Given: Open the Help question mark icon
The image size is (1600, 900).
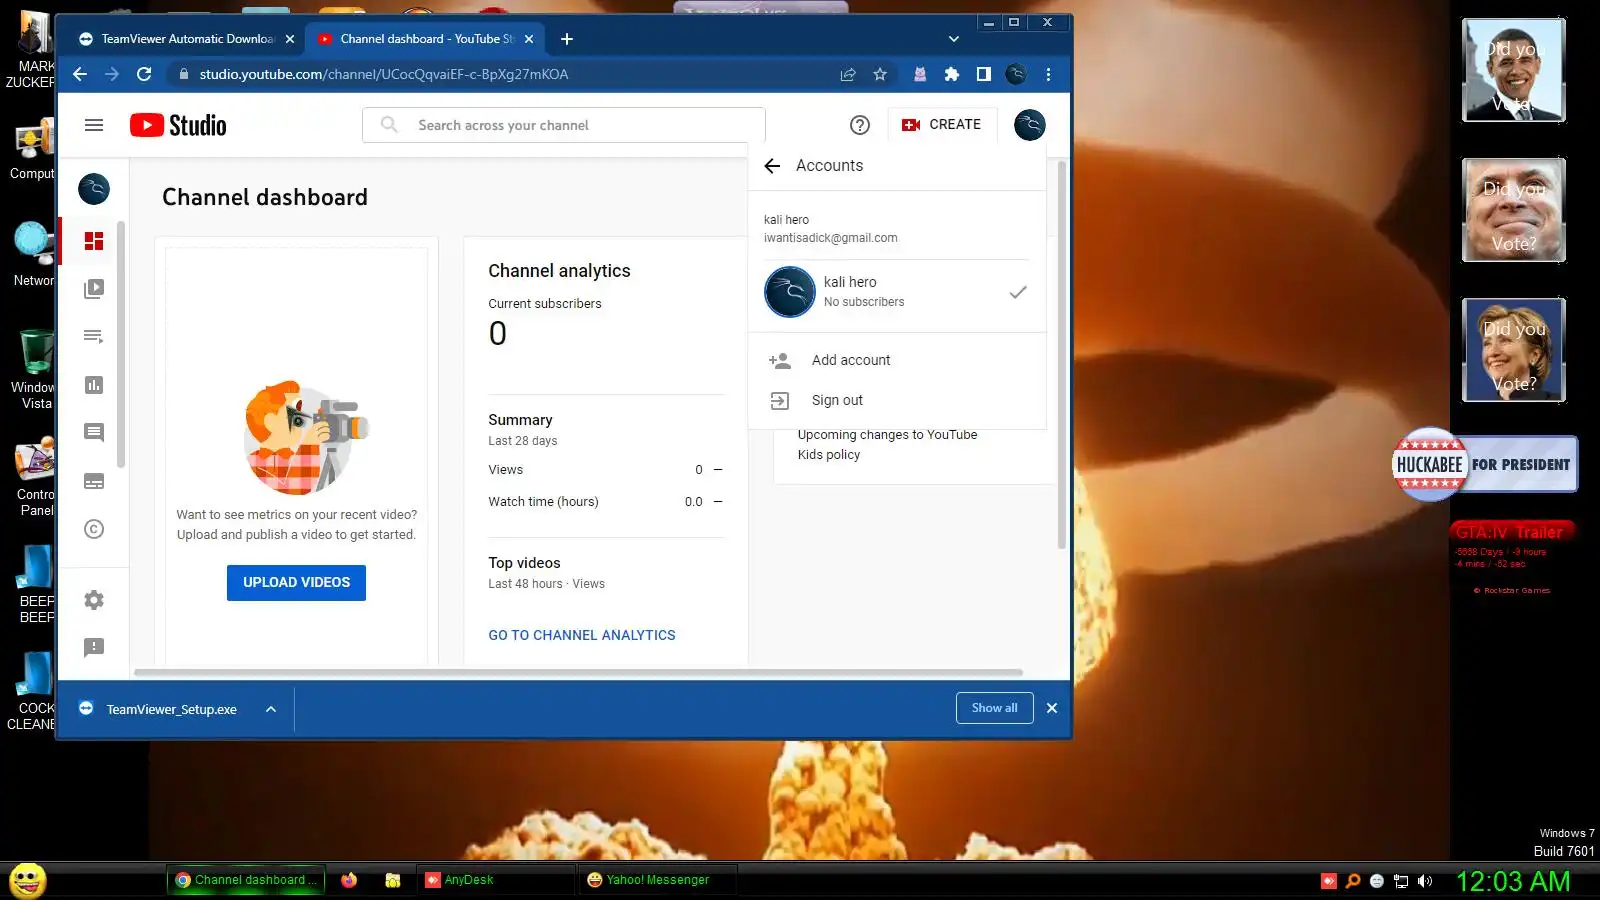Looking at the screenshot, I should (859, 125).
